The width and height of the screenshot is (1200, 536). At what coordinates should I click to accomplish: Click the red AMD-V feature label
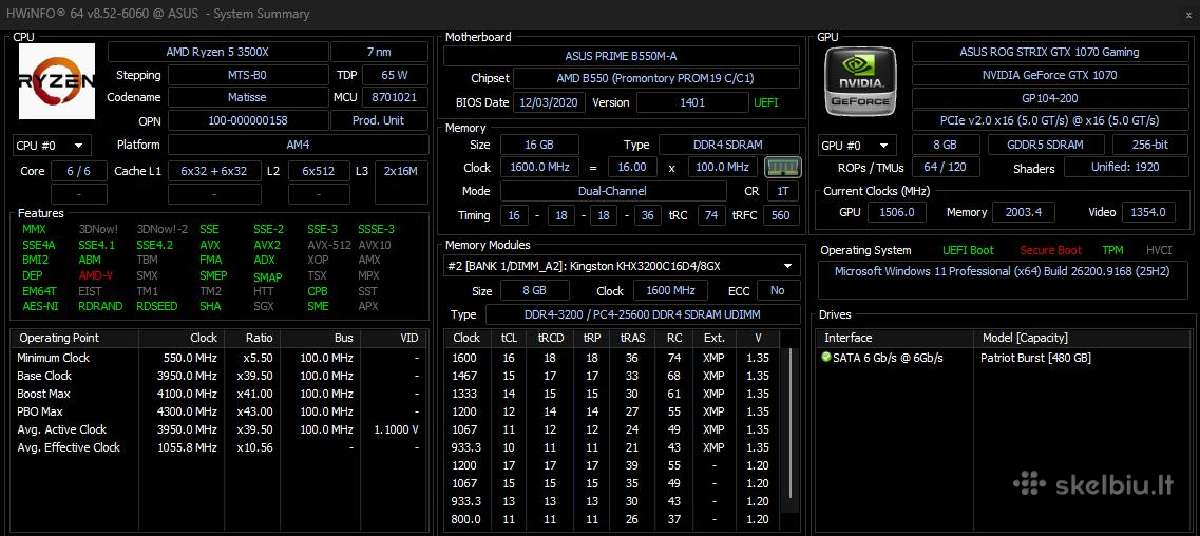pyautogui.click(x=96, y=276)
